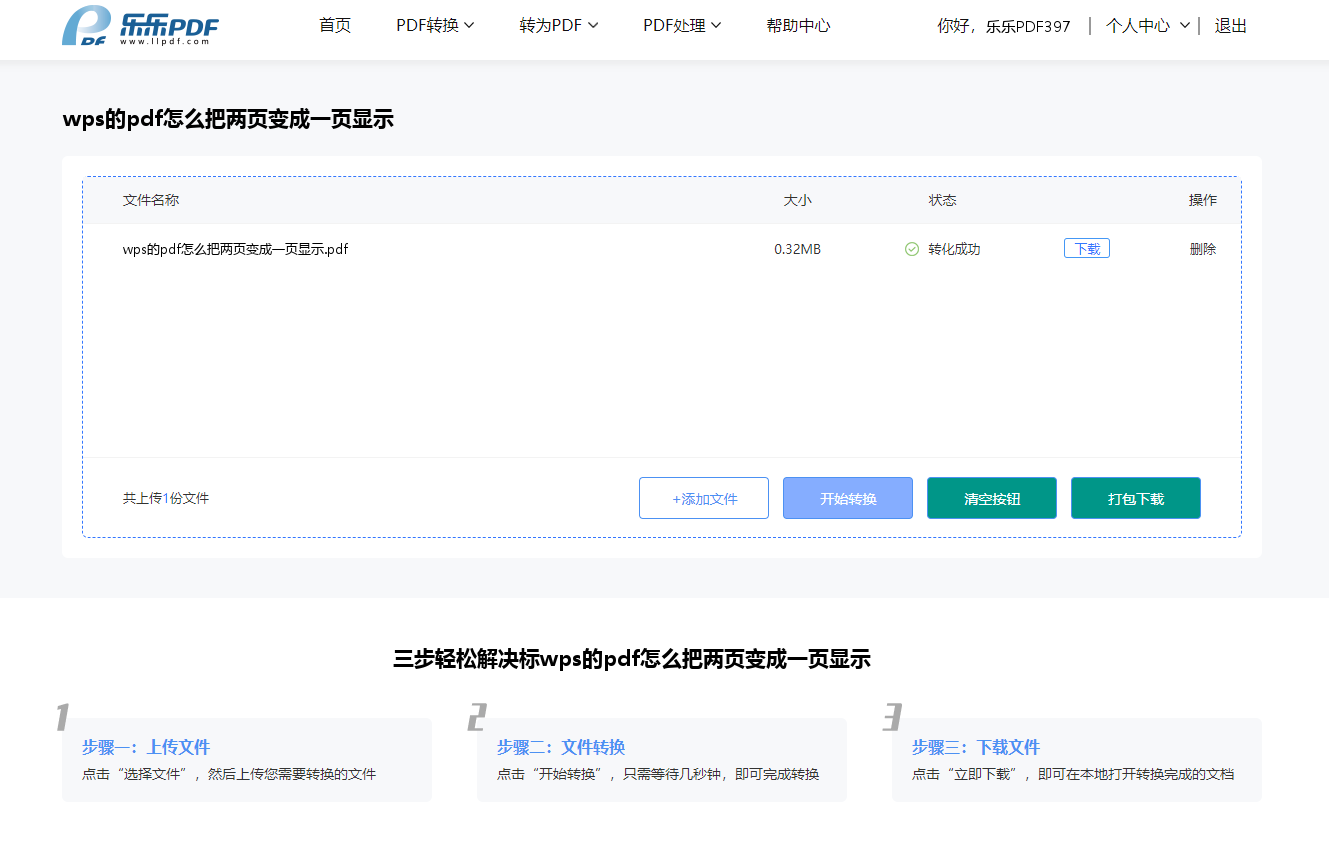Click the 步骤二：文件转换 card heading
The height and width of the screenshot is (845, 1329).
(x=561, y=747)
